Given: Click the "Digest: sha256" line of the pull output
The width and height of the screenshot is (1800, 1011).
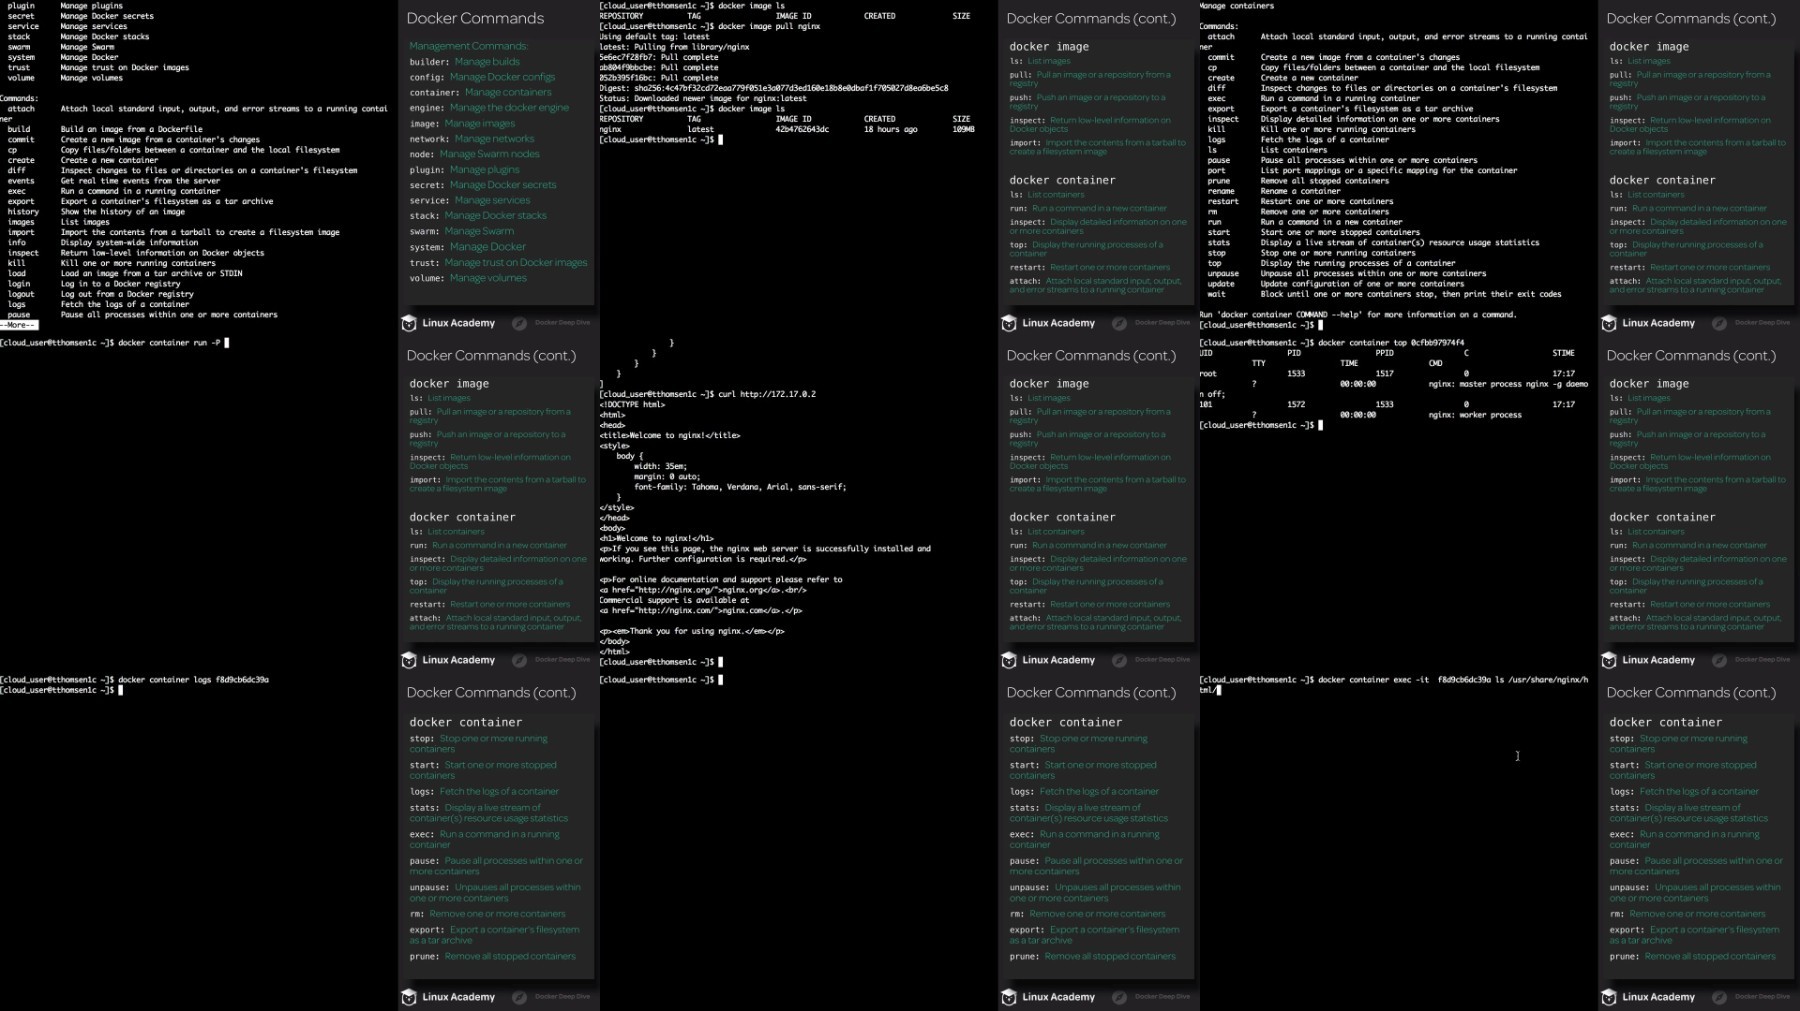Looking at the screenshot, I should (774, 88).
